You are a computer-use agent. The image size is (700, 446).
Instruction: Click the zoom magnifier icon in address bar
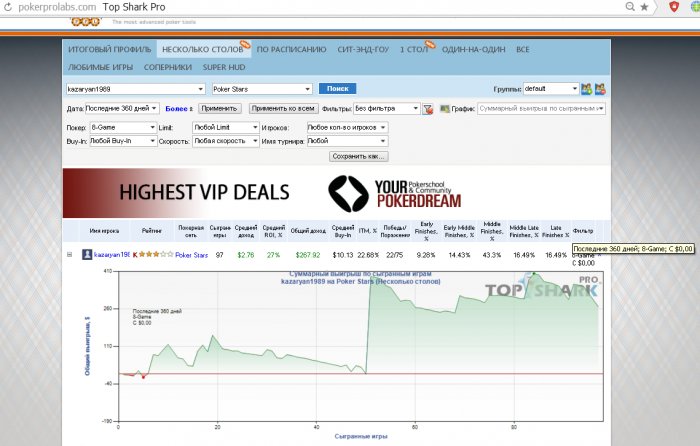(630, 7)
